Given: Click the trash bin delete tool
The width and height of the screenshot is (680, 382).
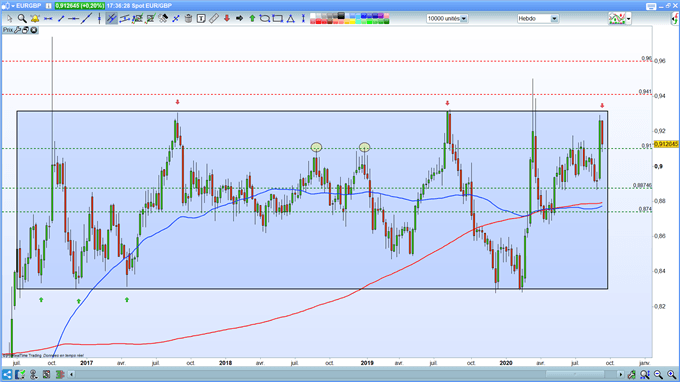Looking at the screenshot, I should point(188,19).
